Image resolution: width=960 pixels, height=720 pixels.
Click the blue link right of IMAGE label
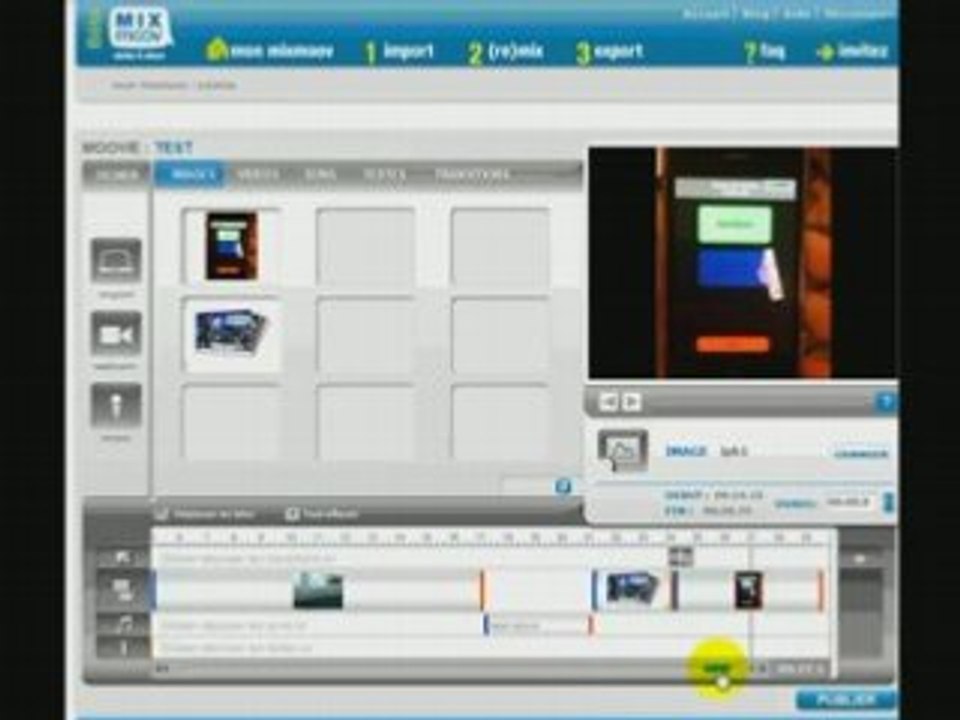coord(861,454)
